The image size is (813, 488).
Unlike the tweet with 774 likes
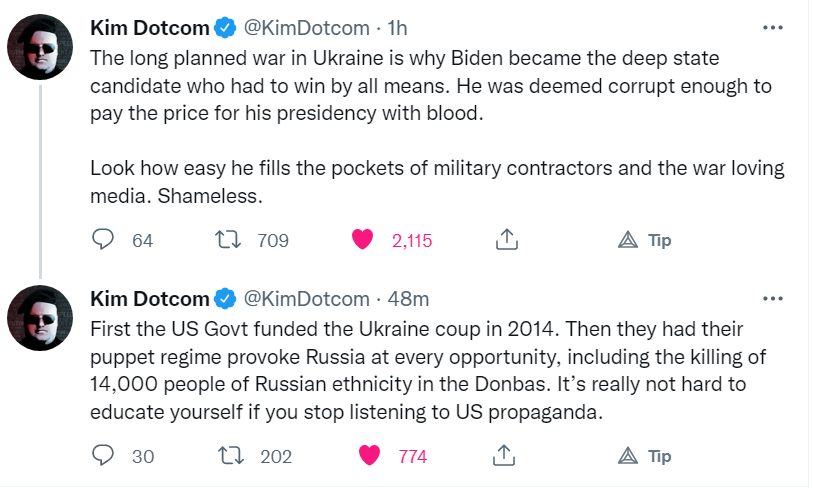(x=370, y=456)
